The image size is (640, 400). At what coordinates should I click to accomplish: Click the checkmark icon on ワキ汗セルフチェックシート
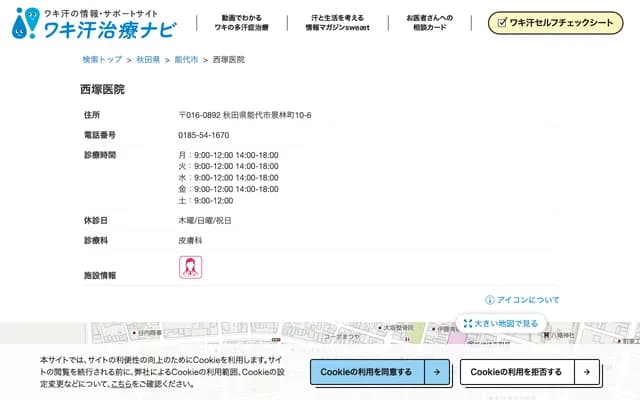[501, 22]
